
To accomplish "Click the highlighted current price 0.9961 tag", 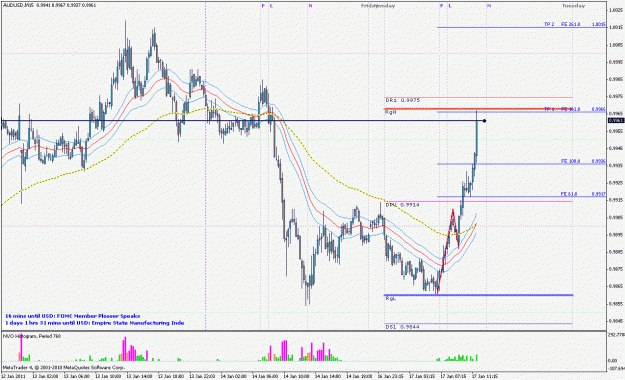I will tap(616, 120).
